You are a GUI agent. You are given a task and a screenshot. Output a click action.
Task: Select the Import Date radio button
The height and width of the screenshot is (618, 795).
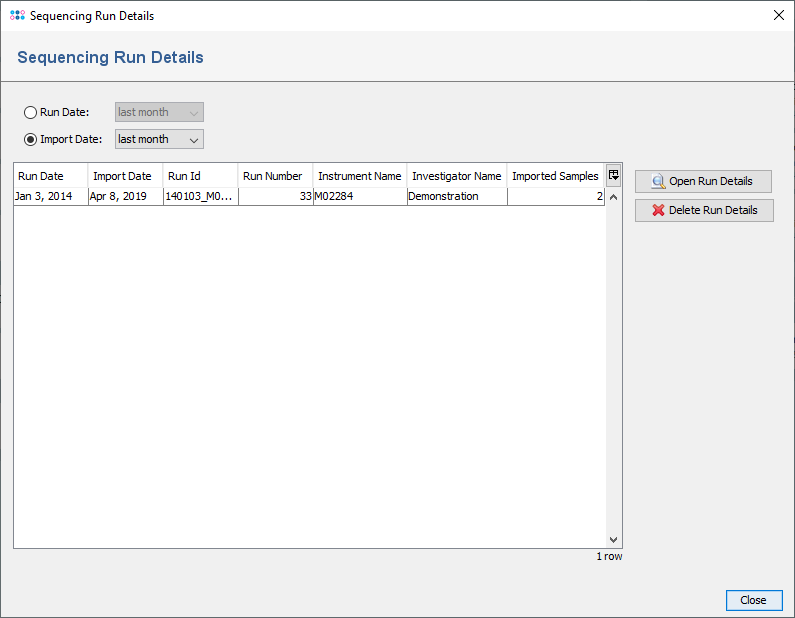31,139
